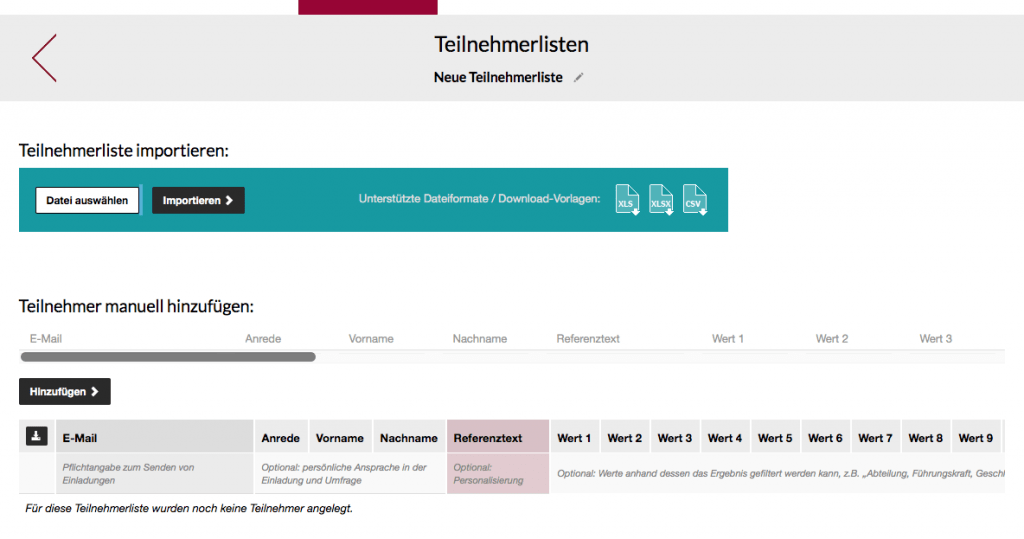The image size is (1024, 539).
Task: Click the Neue Teilnehmerliste title text
Action: (498, 77)
